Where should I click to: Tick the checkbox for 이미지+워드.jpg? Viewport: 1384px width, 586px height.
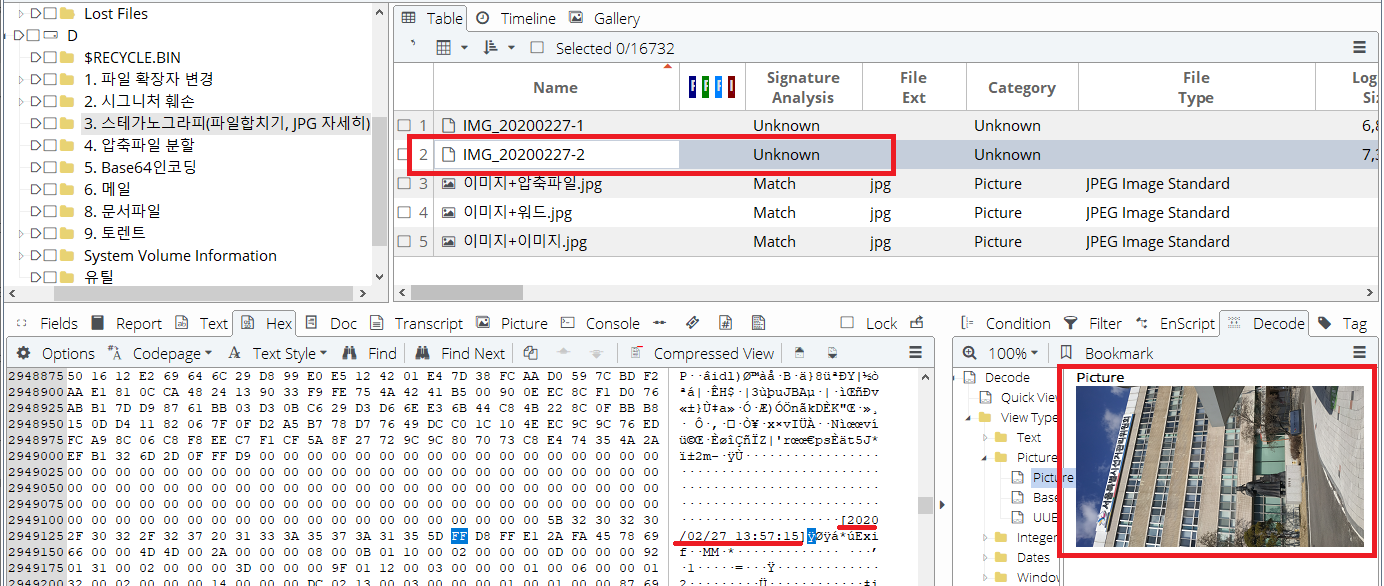[x=405, y=213]
